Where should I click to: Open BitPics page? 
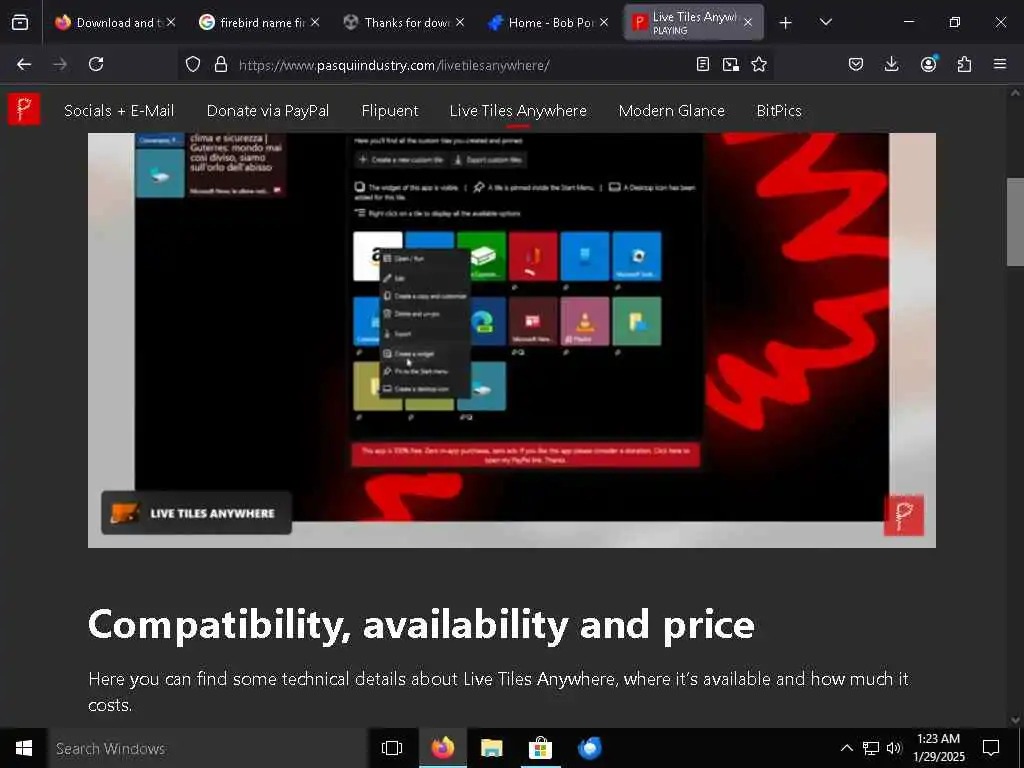pos(779,111)
